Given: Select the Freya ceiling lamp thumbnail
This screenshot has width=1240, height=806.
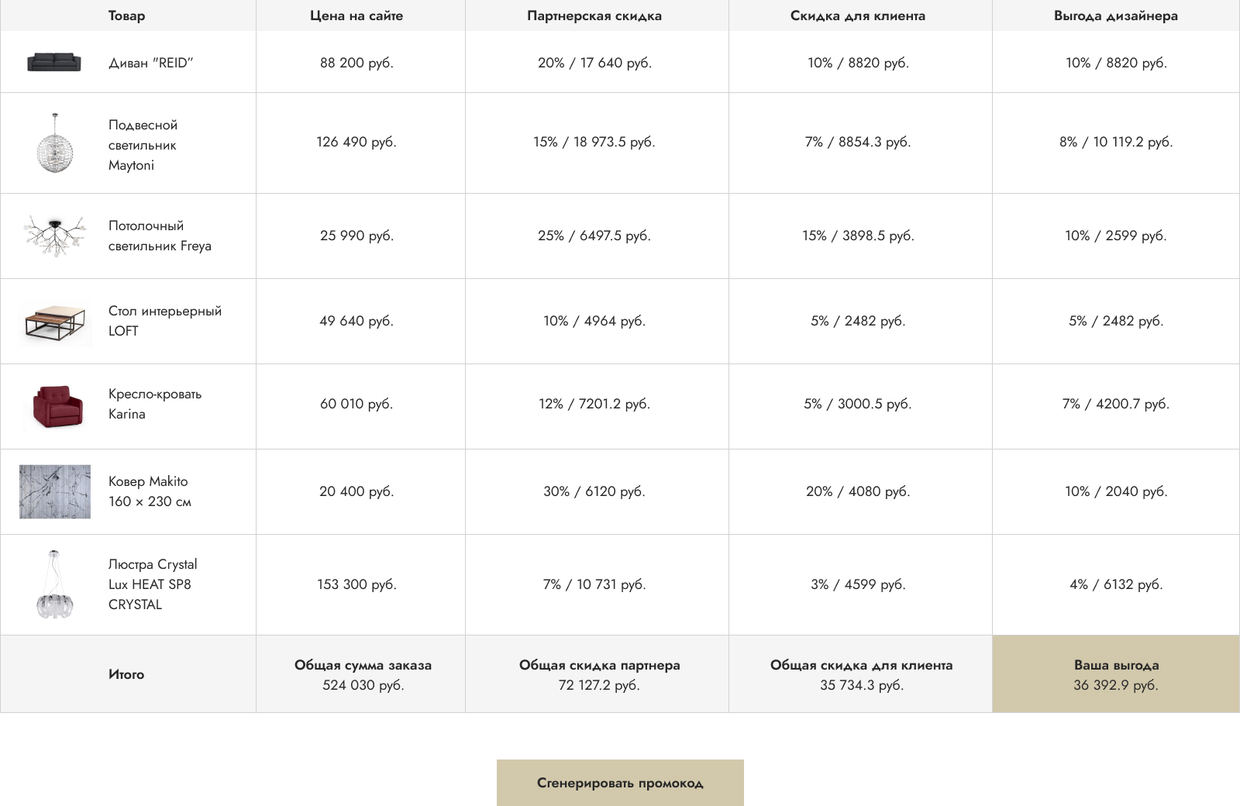Looking at the screenshot, I should [54, 236].
